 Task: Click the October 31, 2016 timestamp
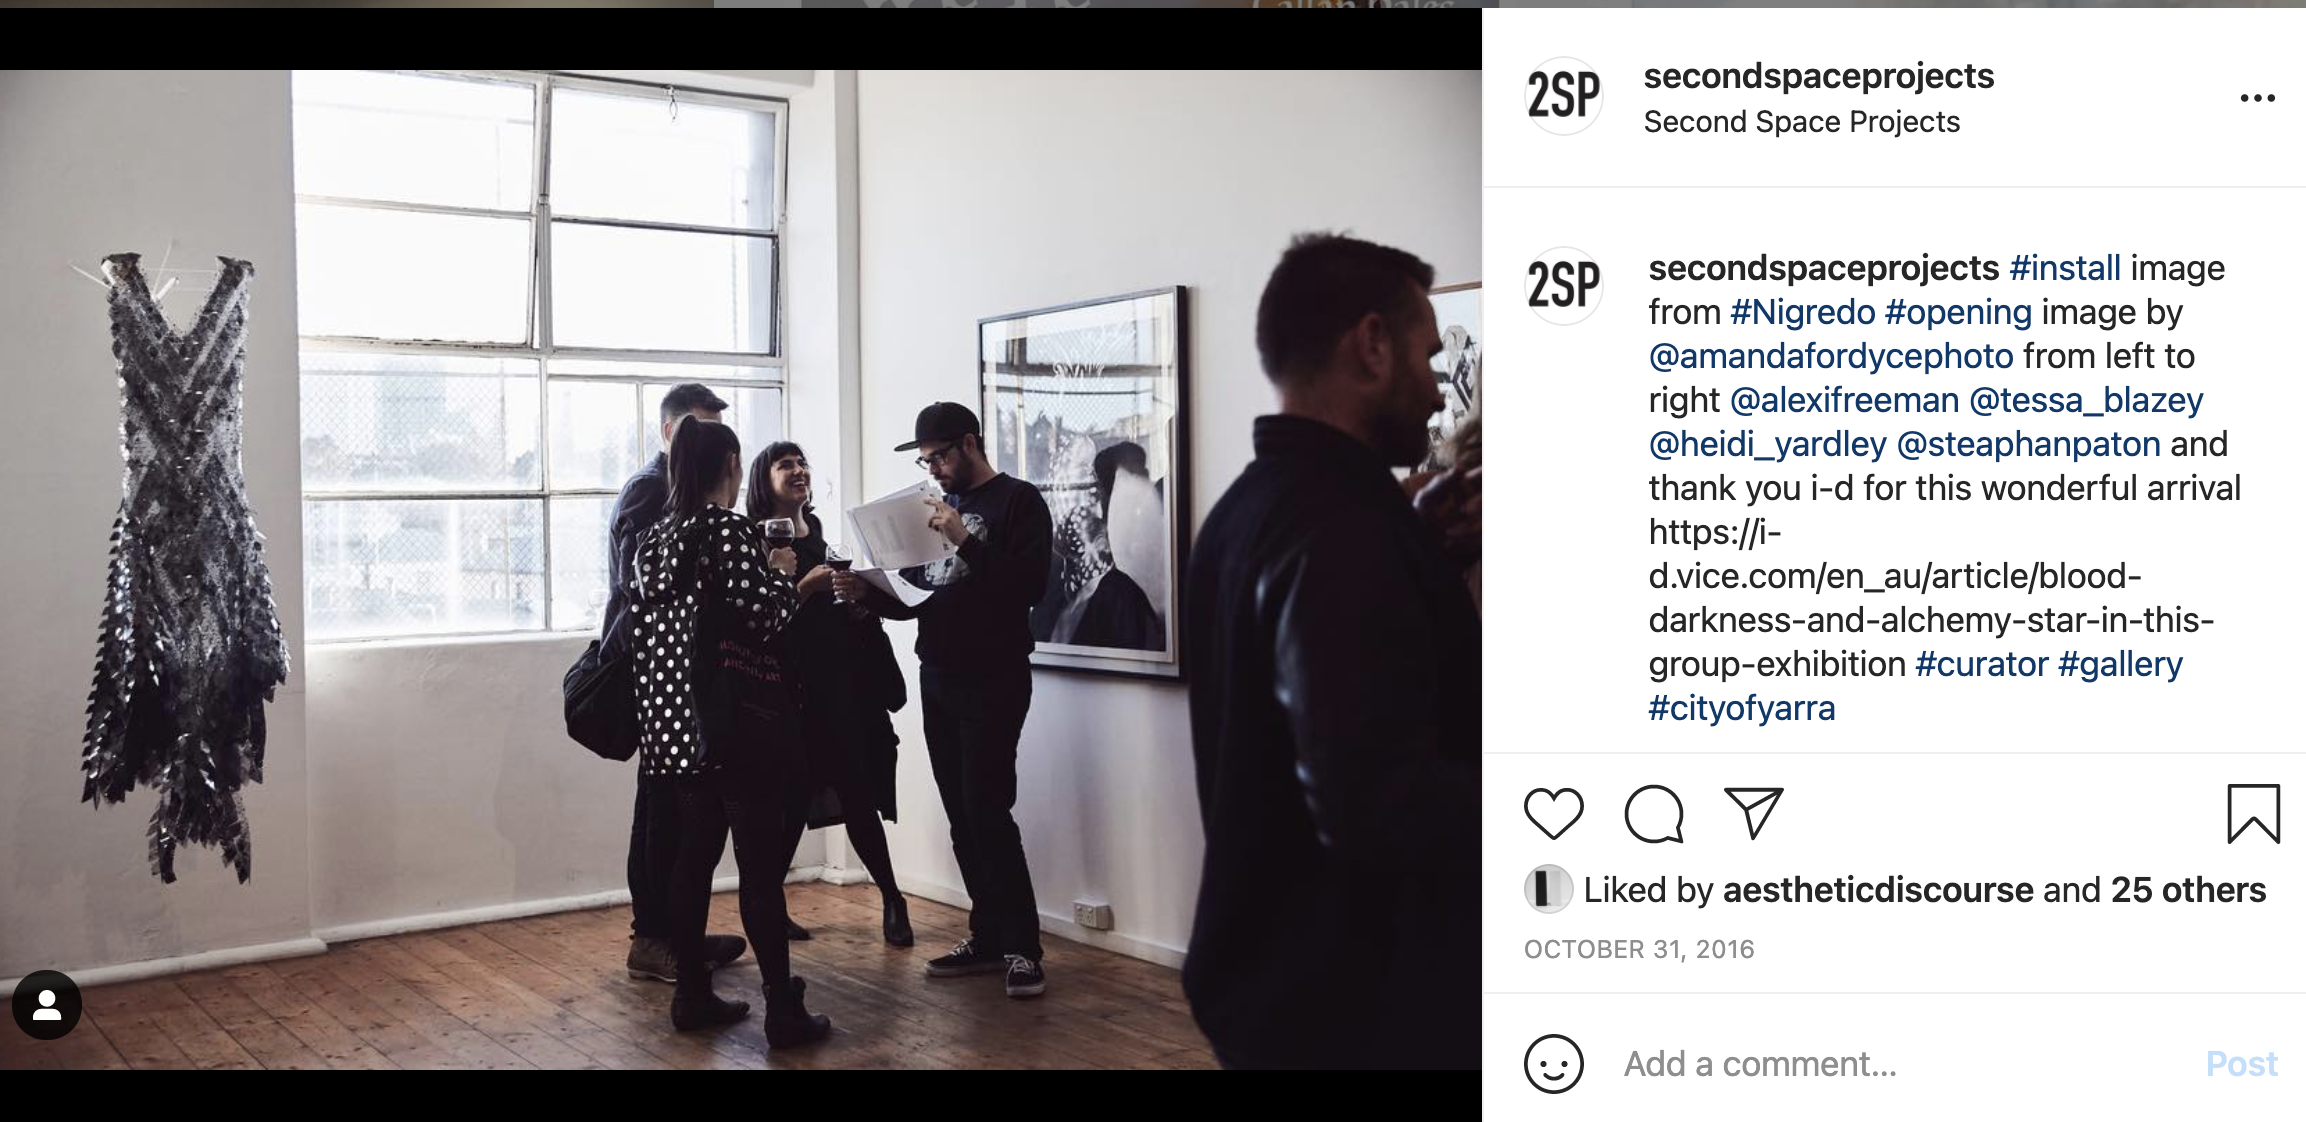[1639, 949]
